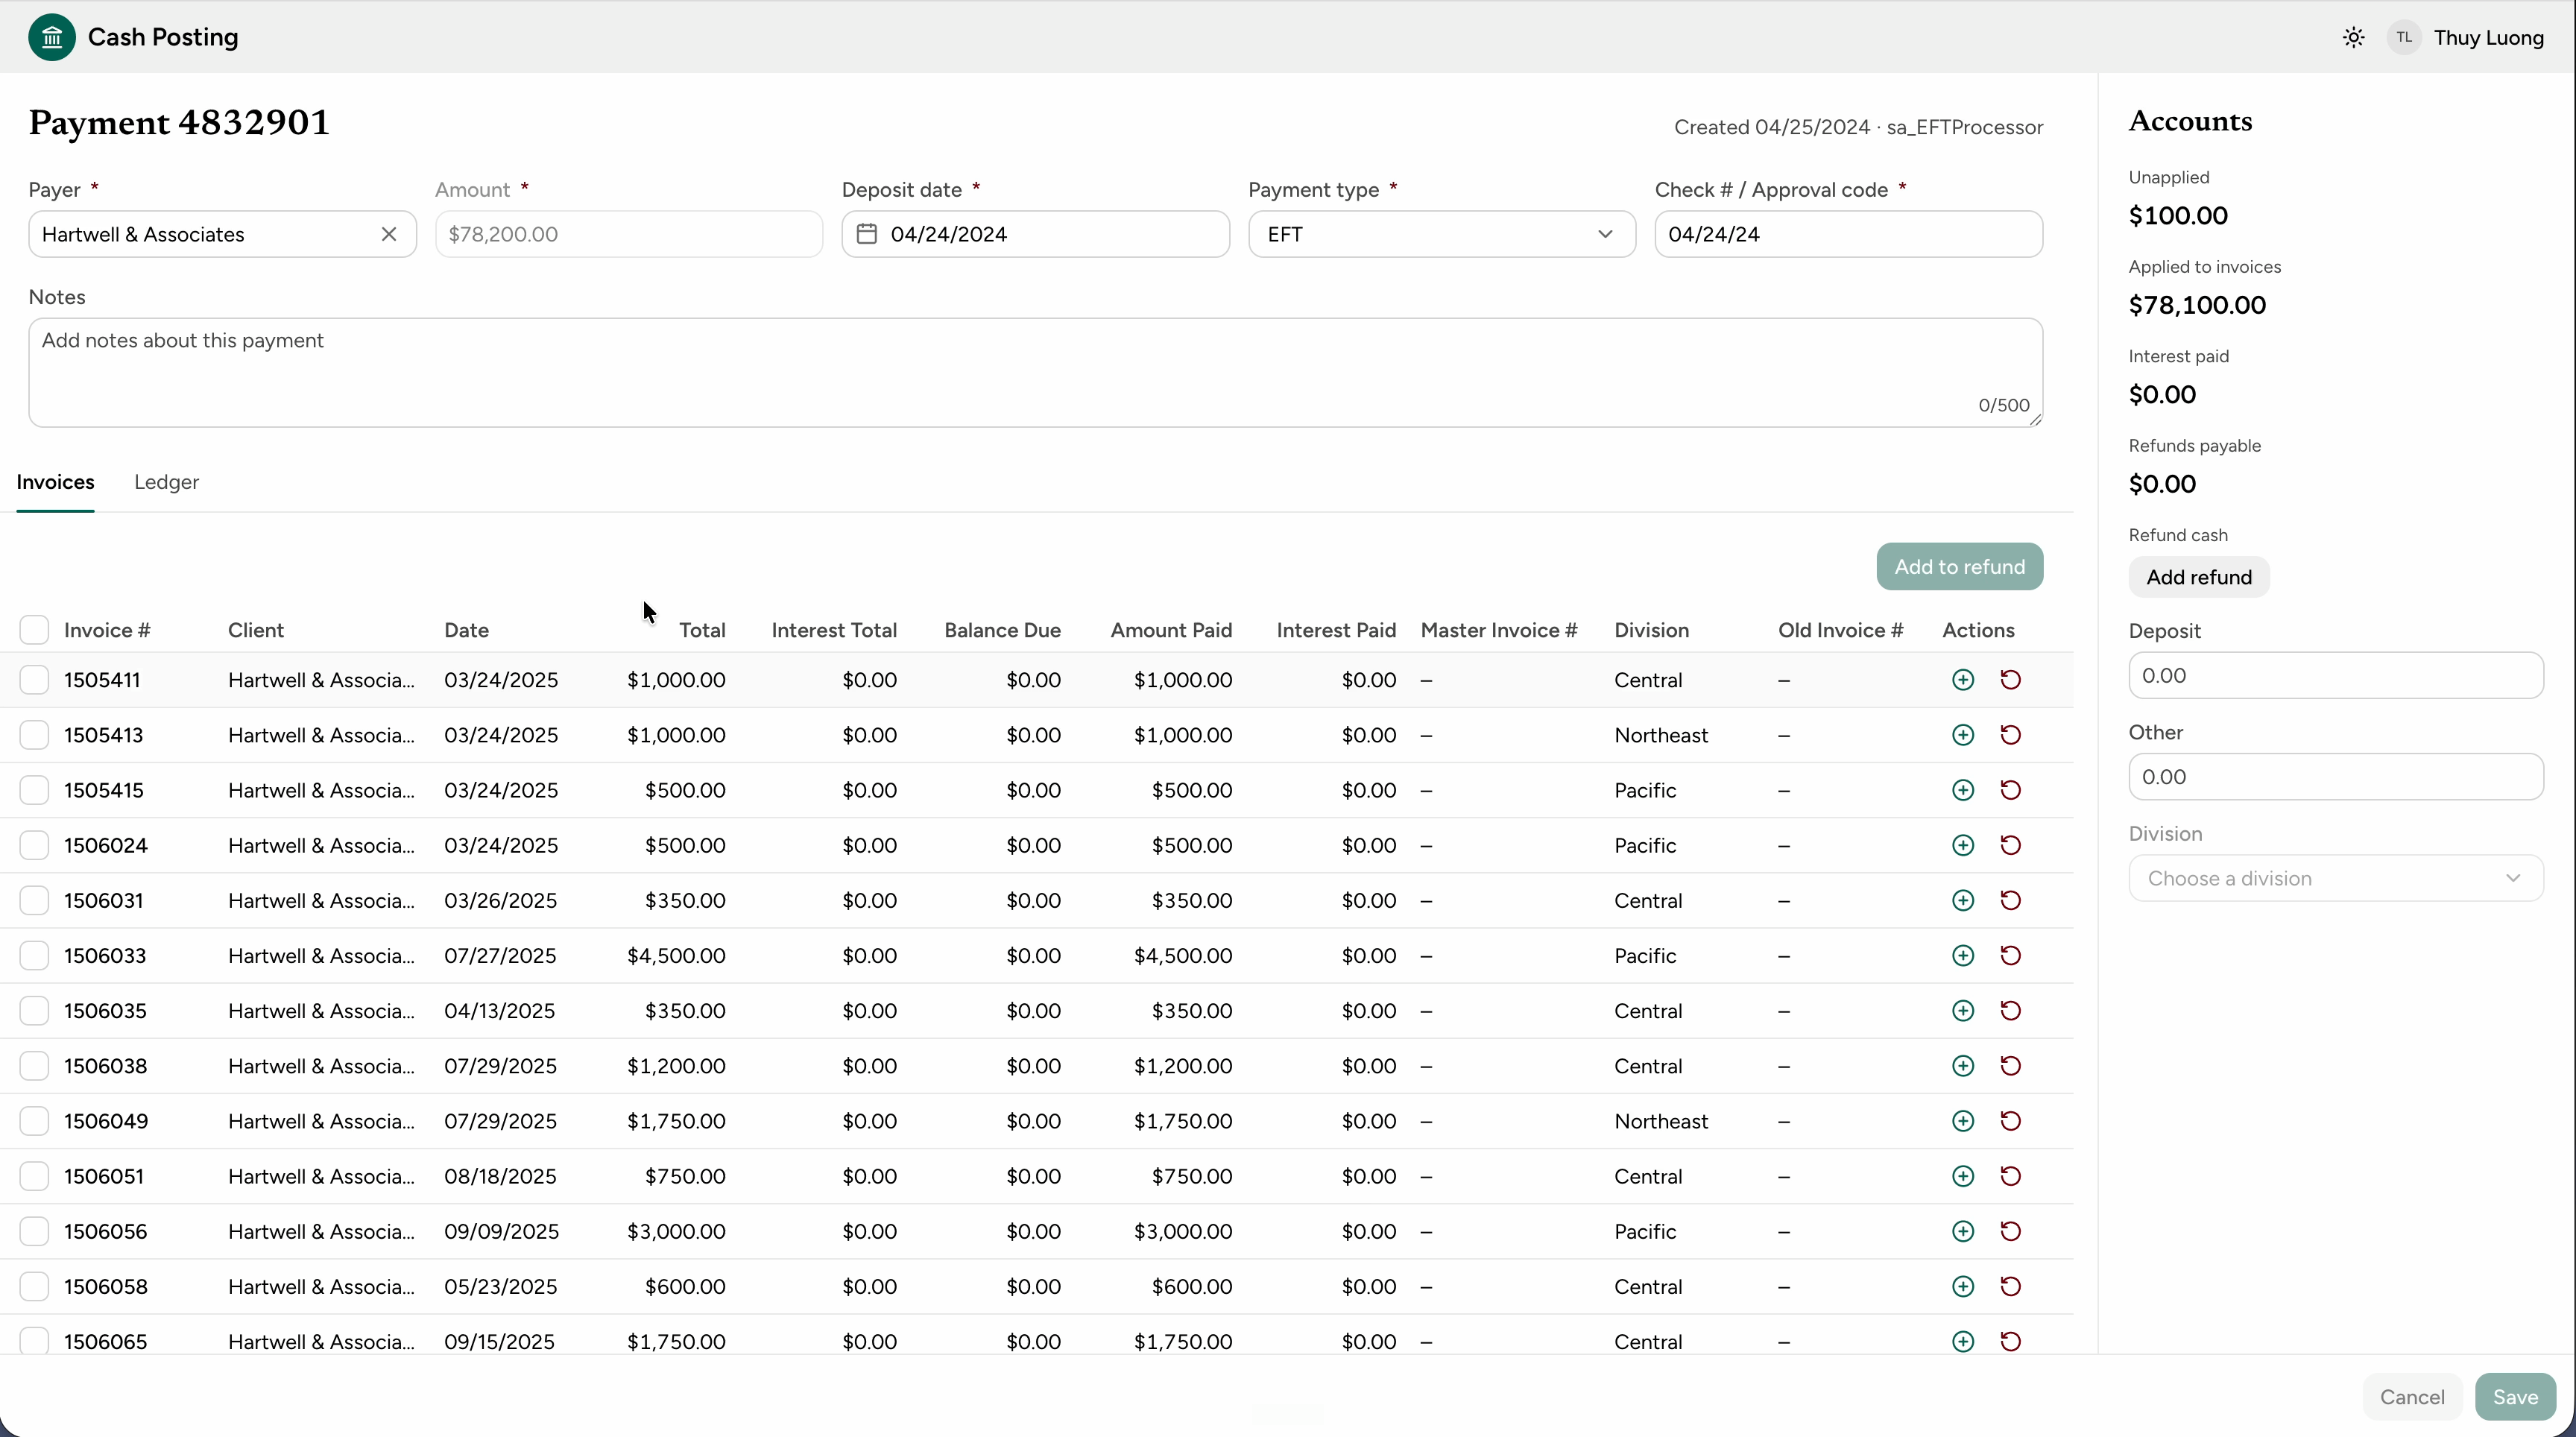Click the Save button
The image size is (2576, 1437).
tap(2515, 1397)
